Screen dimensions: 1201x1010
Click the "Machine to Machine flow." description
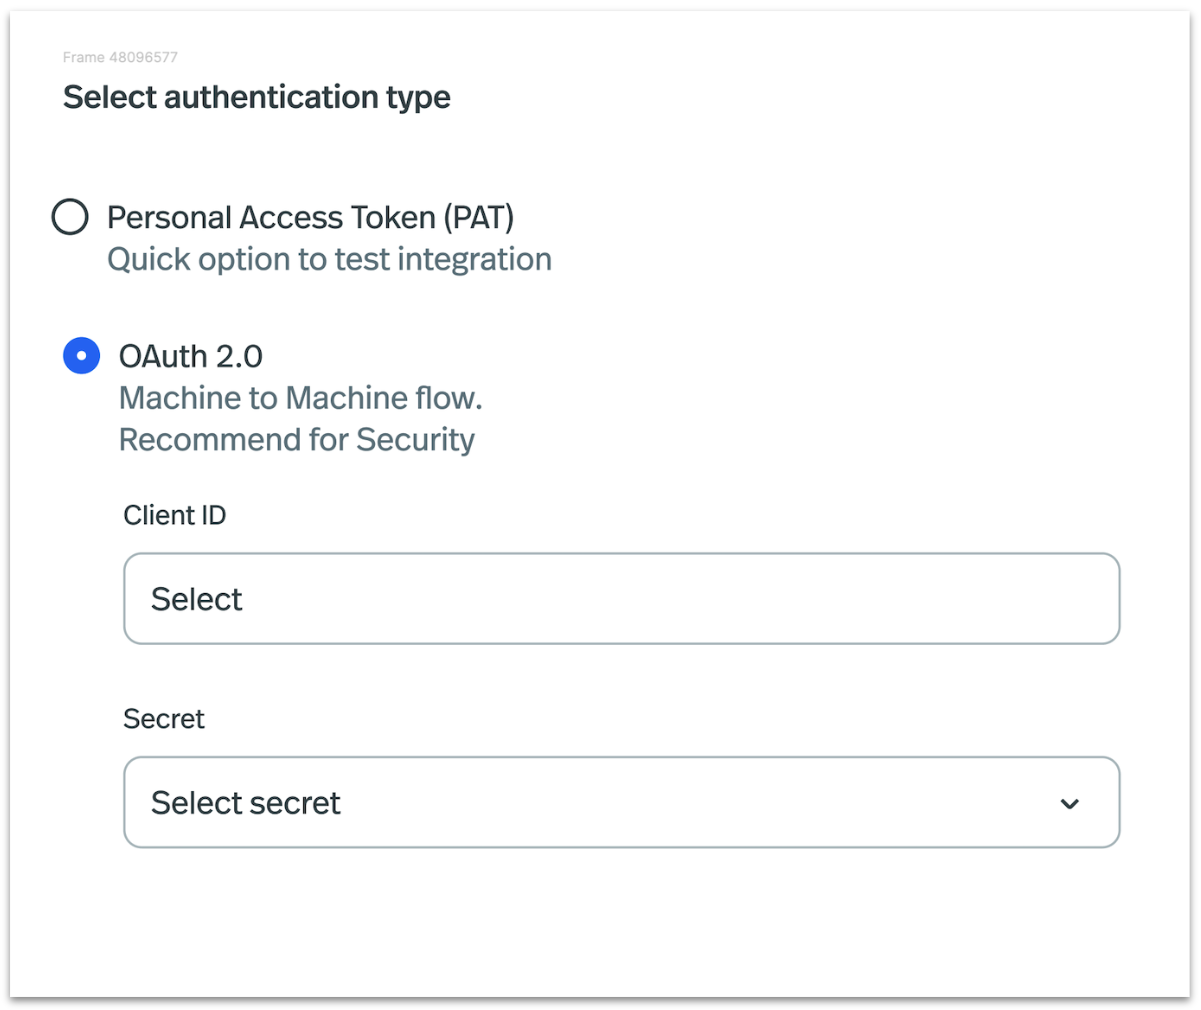[300, 398]
